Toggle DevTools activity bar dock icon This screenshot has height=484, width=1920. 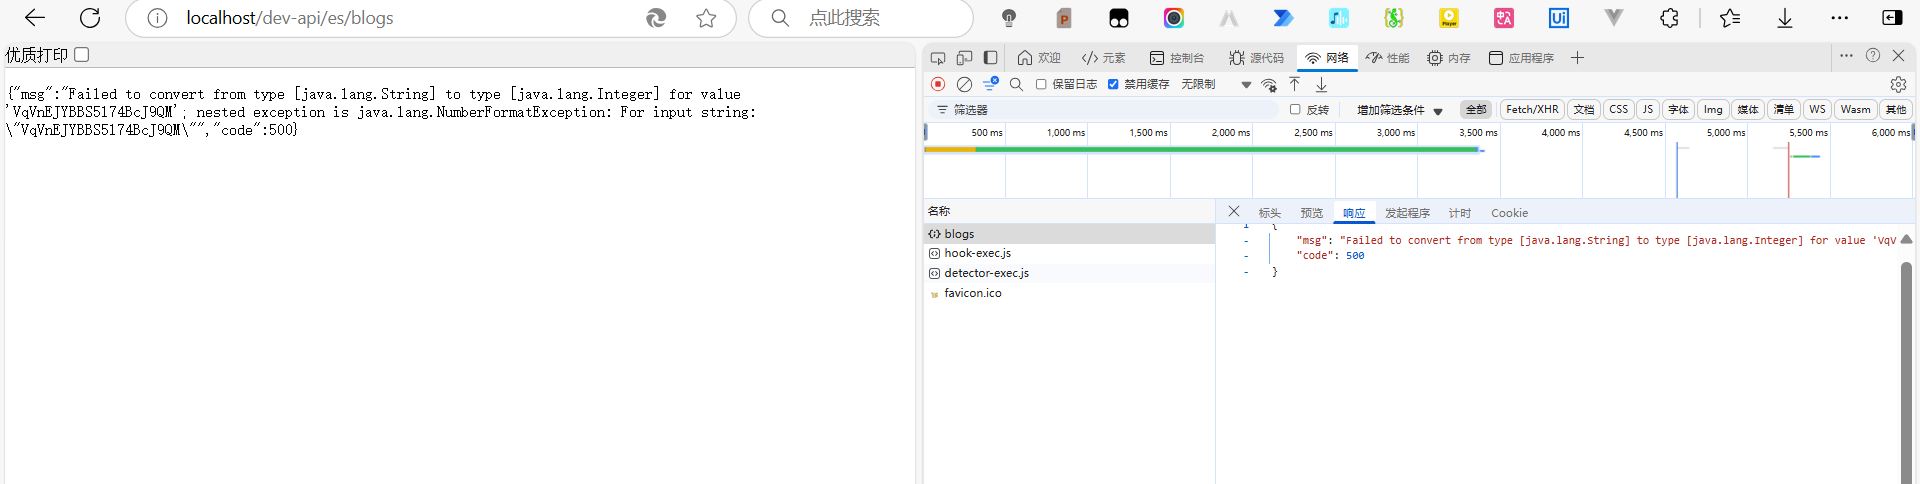[x=991, y=58]
